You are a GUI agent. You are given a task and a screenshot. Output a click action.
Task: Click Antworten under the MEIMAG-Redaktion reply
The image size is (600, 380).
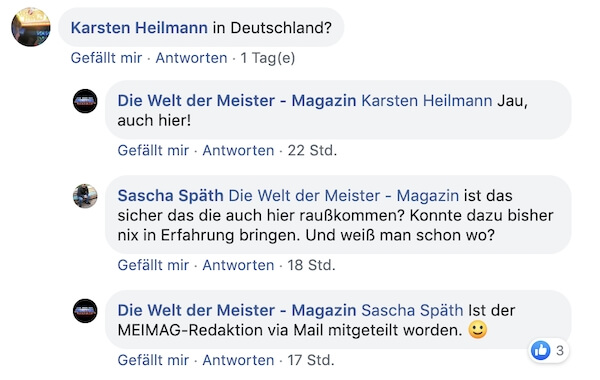(x=238, y=360)
